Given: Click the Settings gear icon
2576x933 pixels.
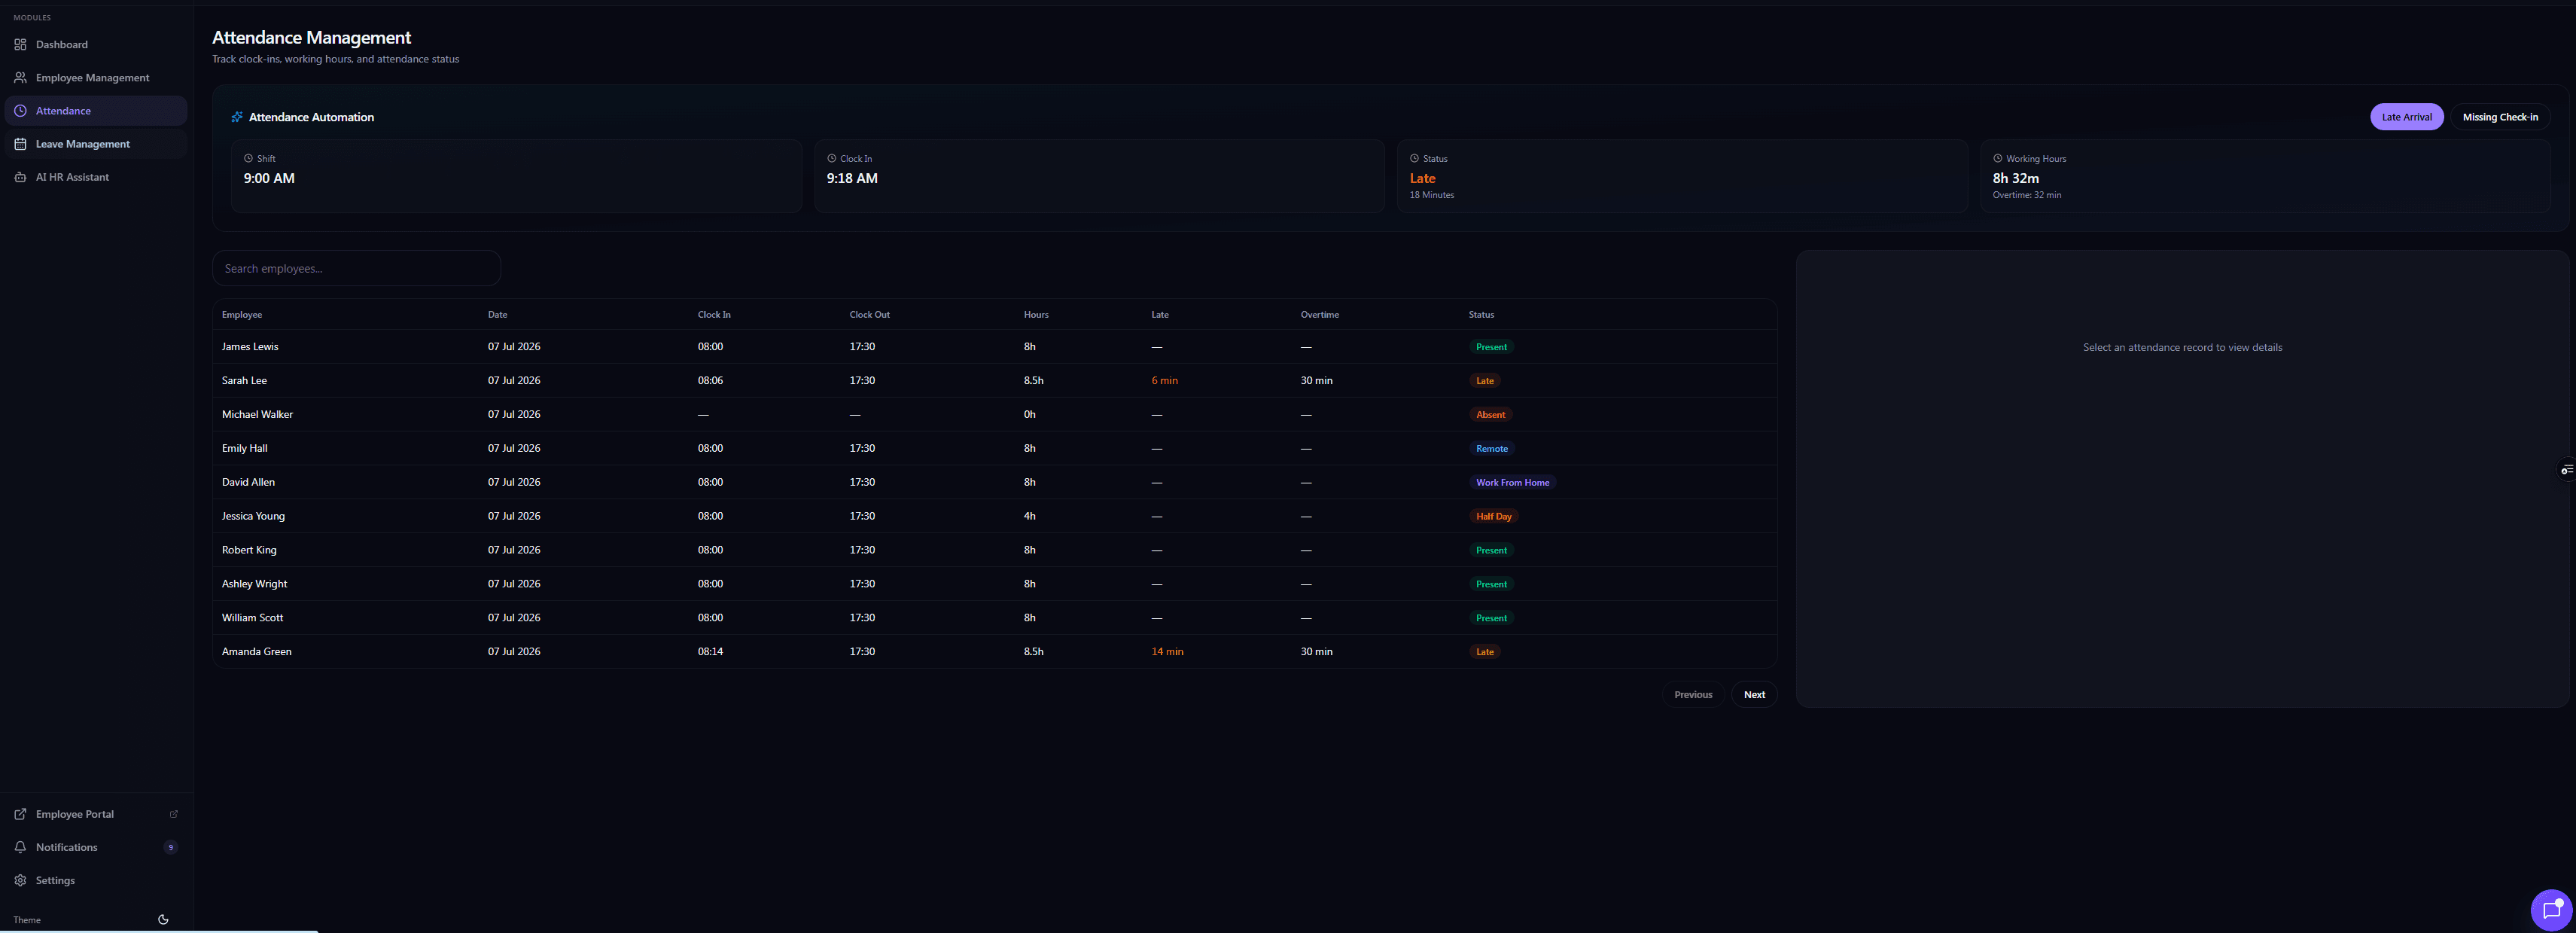Looking at the screenshot, I should click(x=20, y=880).
